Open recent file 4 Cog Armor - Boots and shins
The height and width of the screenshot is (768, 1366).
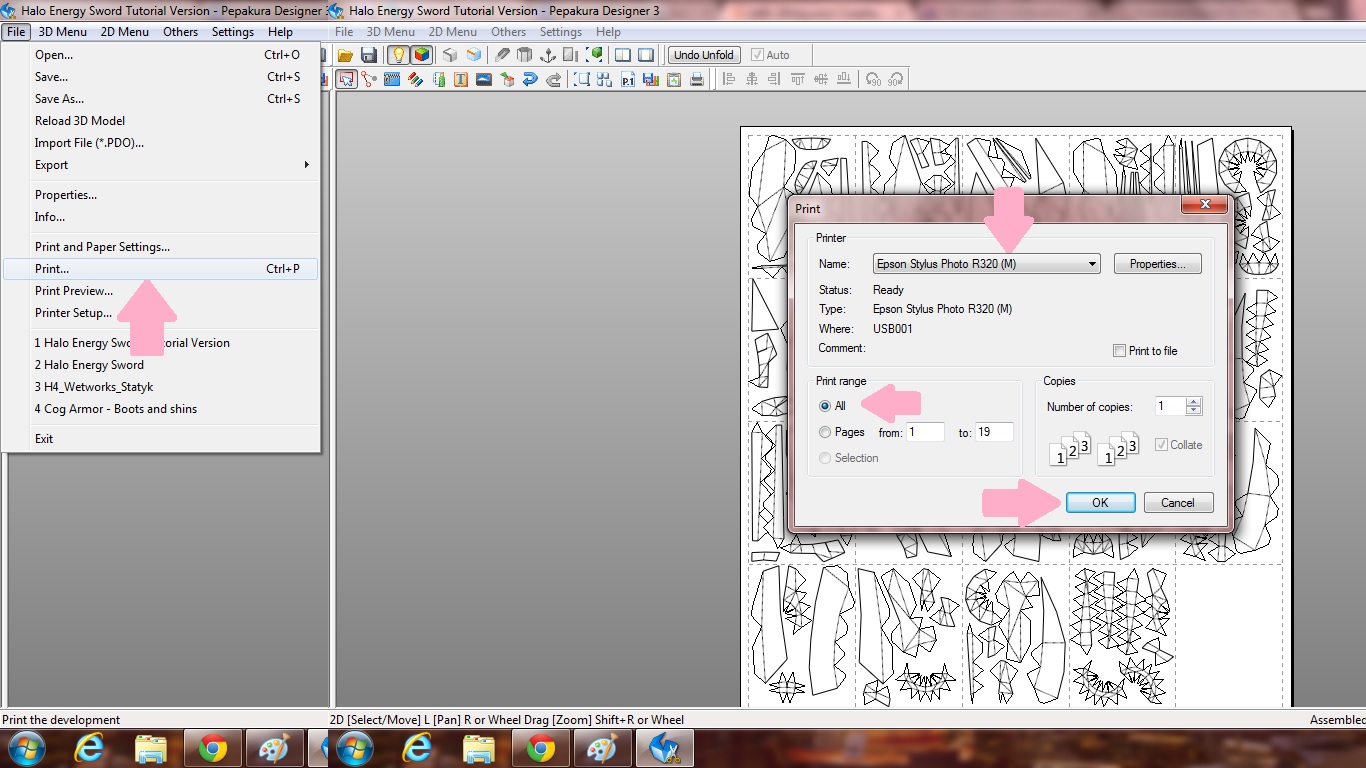[160, 409]
